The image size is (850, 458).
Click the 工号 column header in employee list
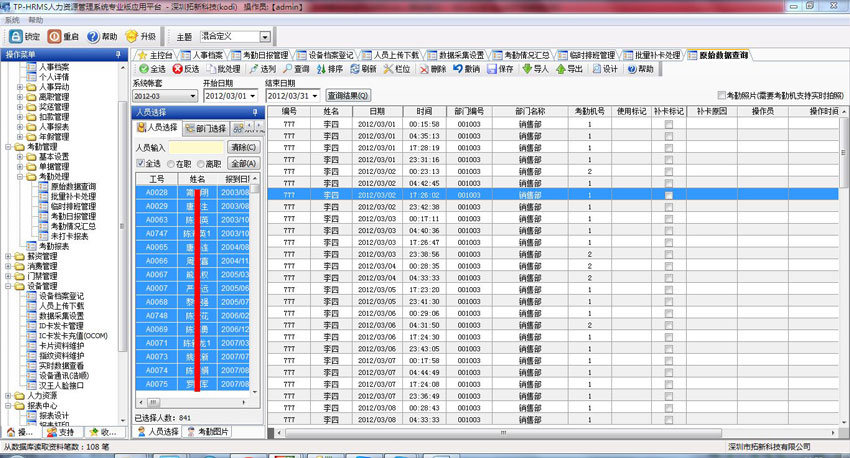pyautogui.click(x=156, y=179)
